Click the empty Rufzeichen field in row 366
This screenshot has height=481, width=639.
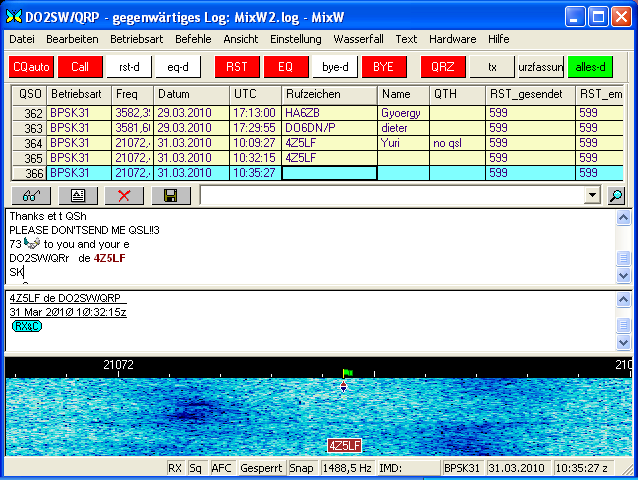tap(329, 173)
